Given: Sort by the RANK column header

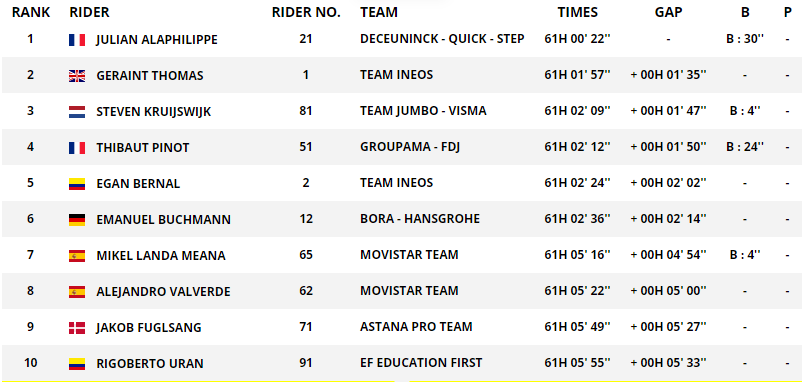Looking at the screenshot, I should point(31,12).
